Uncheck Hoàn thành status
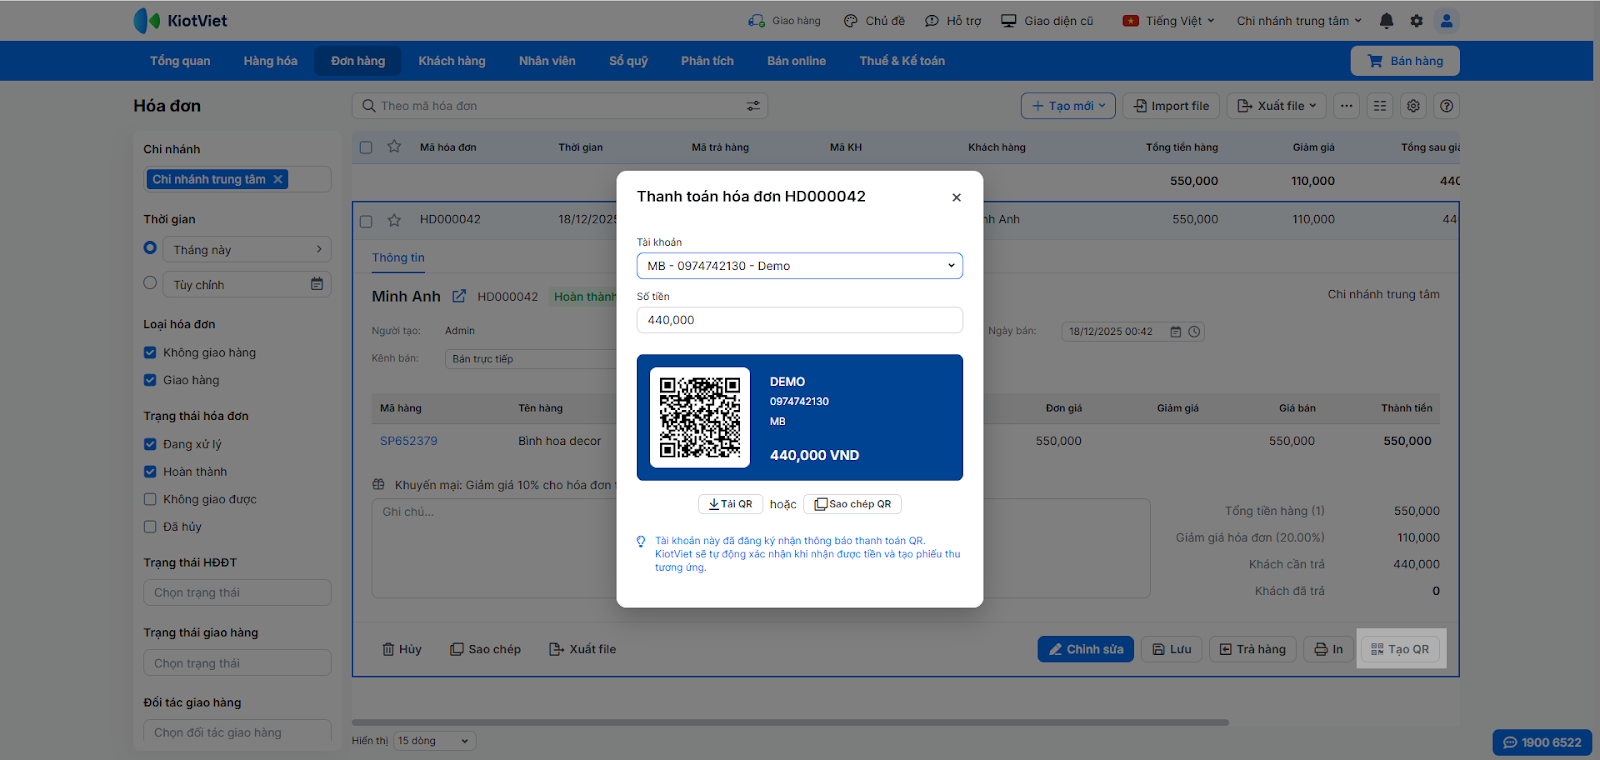 (150, 472)
